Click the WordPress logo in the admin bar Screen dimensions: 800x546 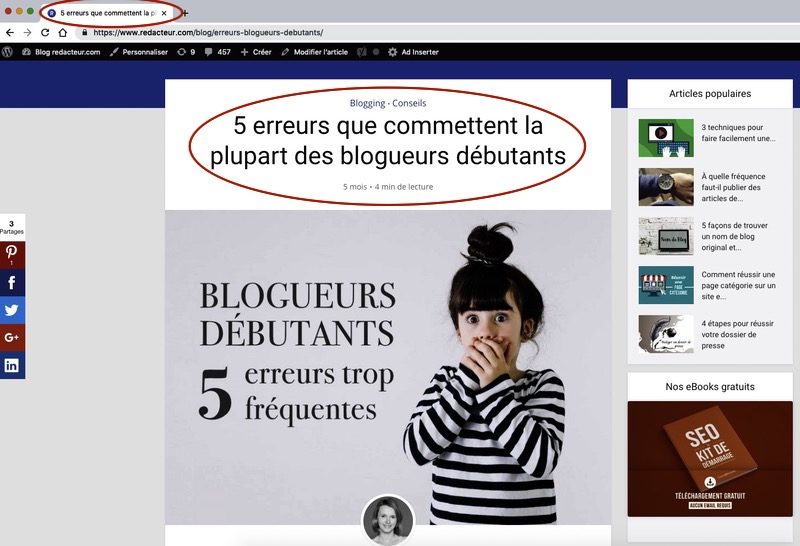coord(8,52)
